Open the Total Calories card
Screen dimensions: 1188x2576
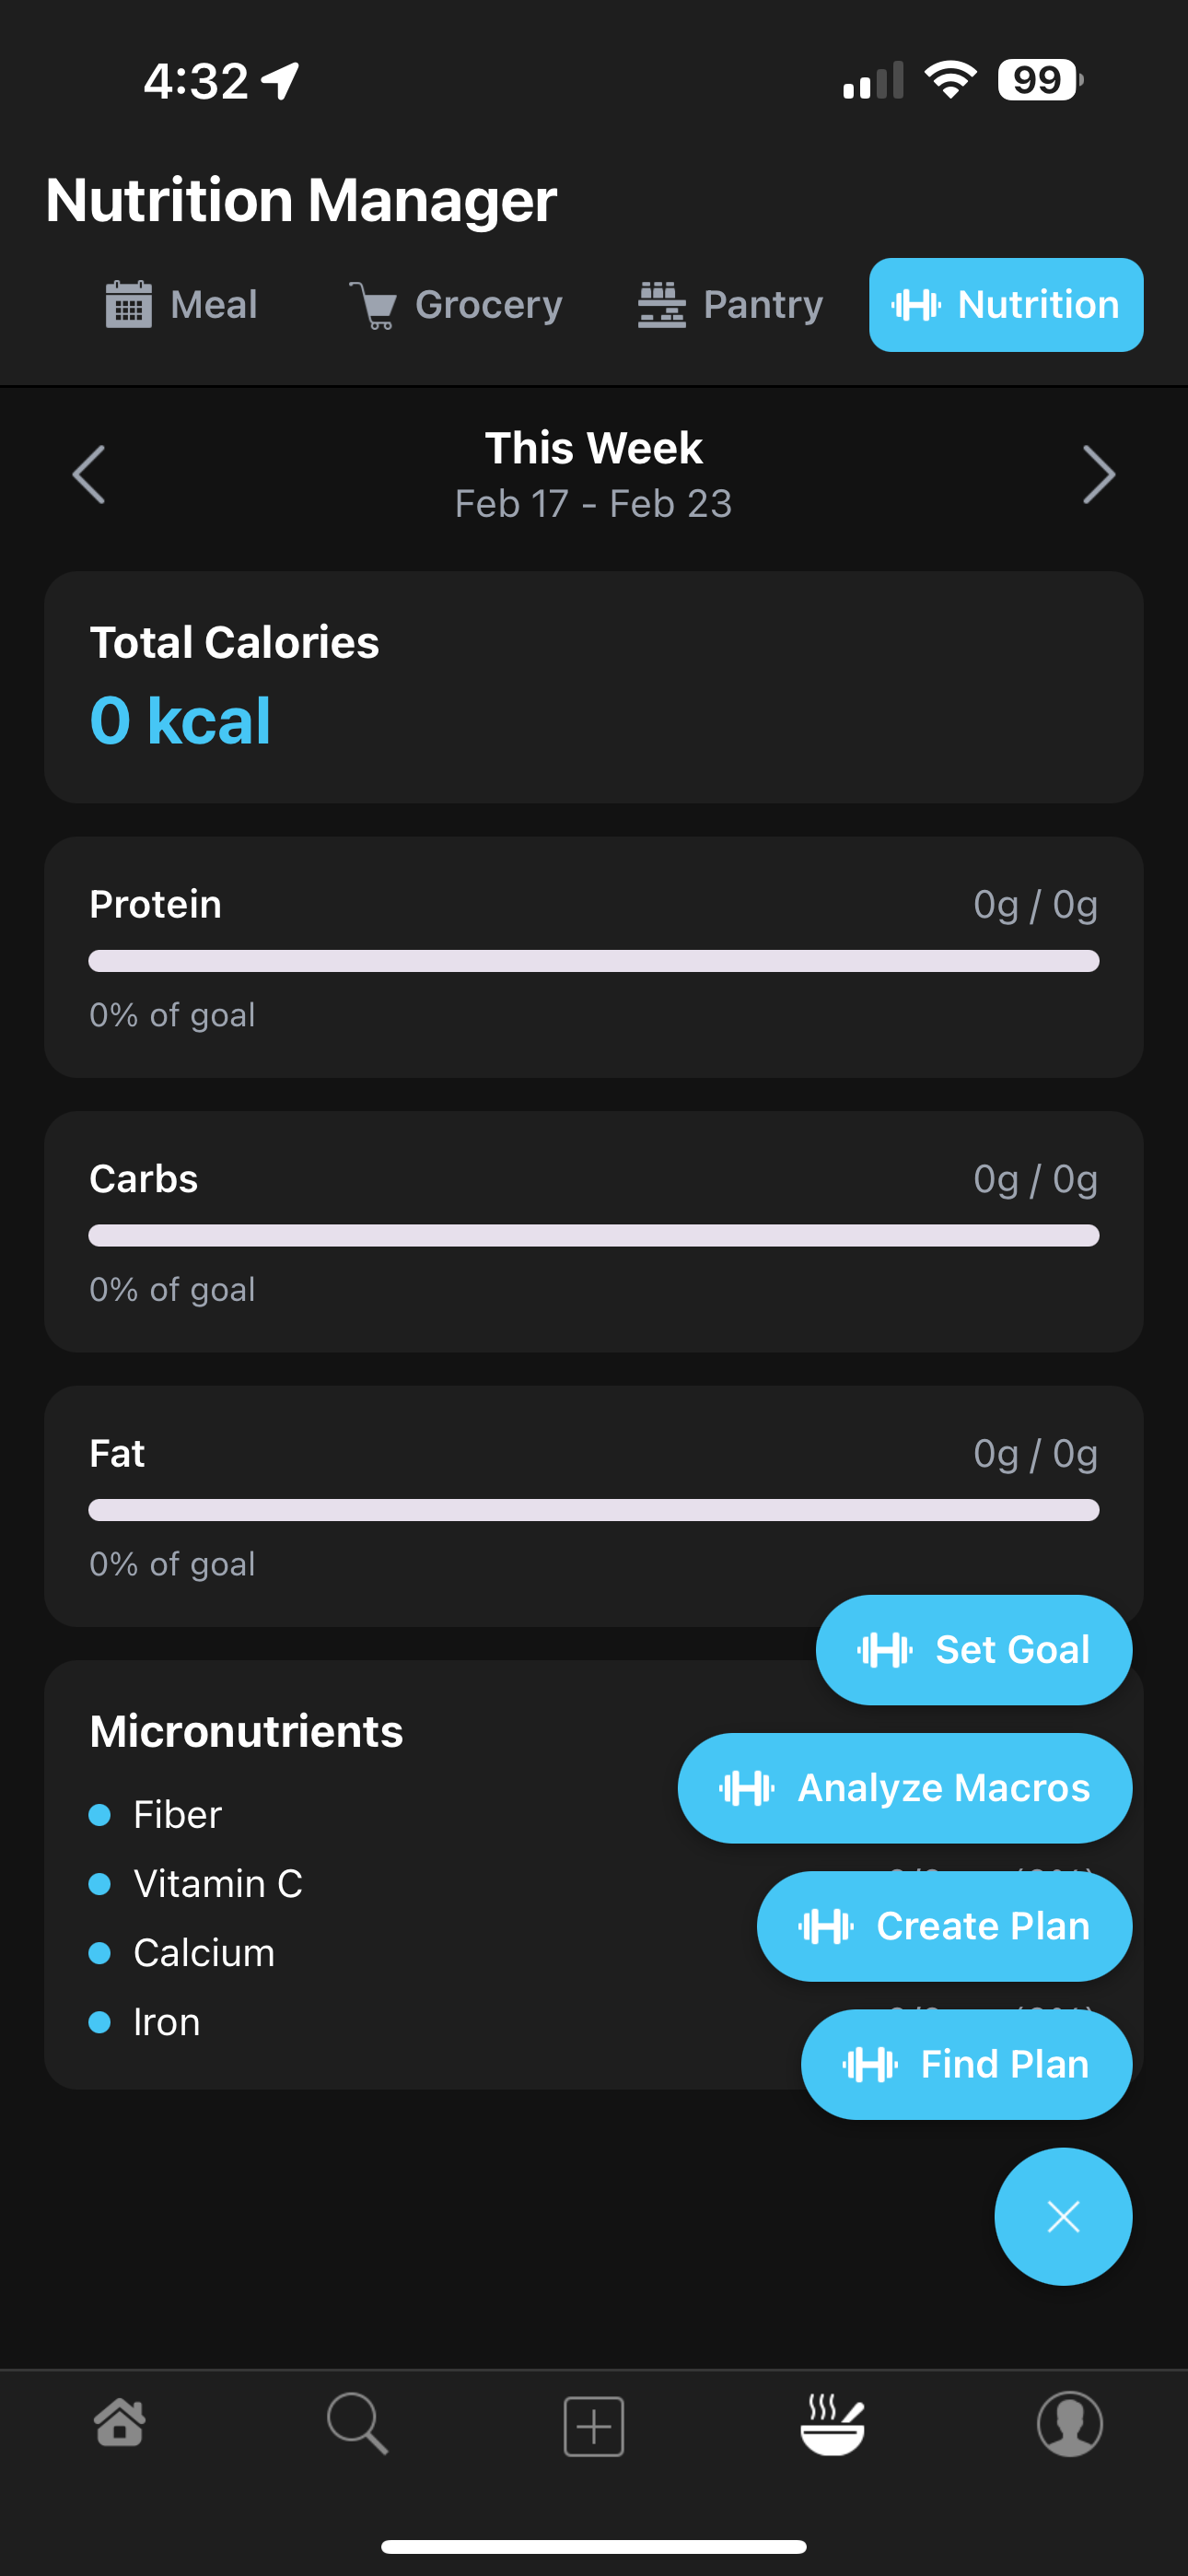594,687
